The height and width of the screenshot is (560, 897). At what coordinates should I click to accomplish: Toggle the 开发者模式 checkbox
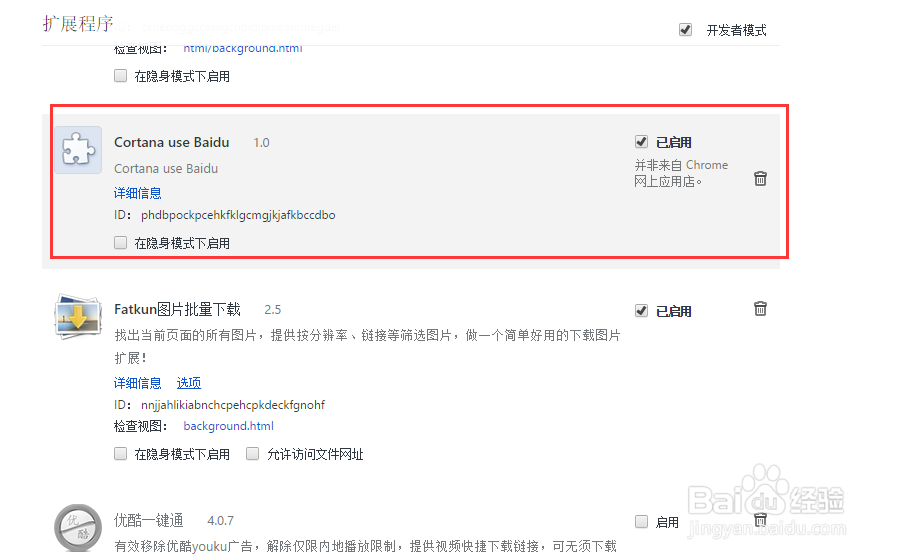point(685,30)
